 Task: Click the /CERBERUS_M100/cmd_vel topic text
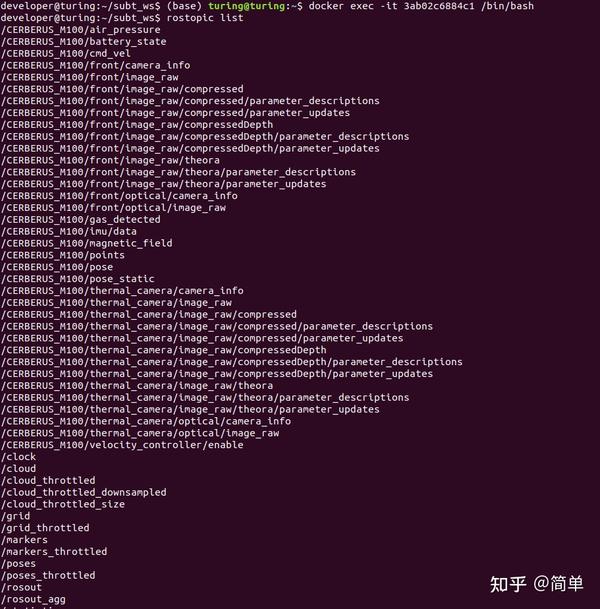pyautogui.click(x=66, y=54)
